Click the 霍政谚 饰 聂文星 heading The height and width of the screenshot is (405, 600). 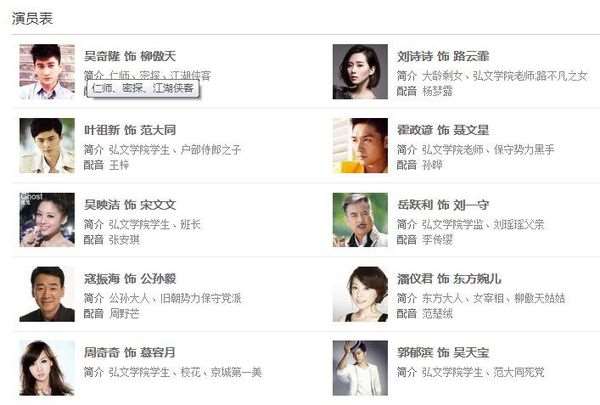tap(443, 130)
